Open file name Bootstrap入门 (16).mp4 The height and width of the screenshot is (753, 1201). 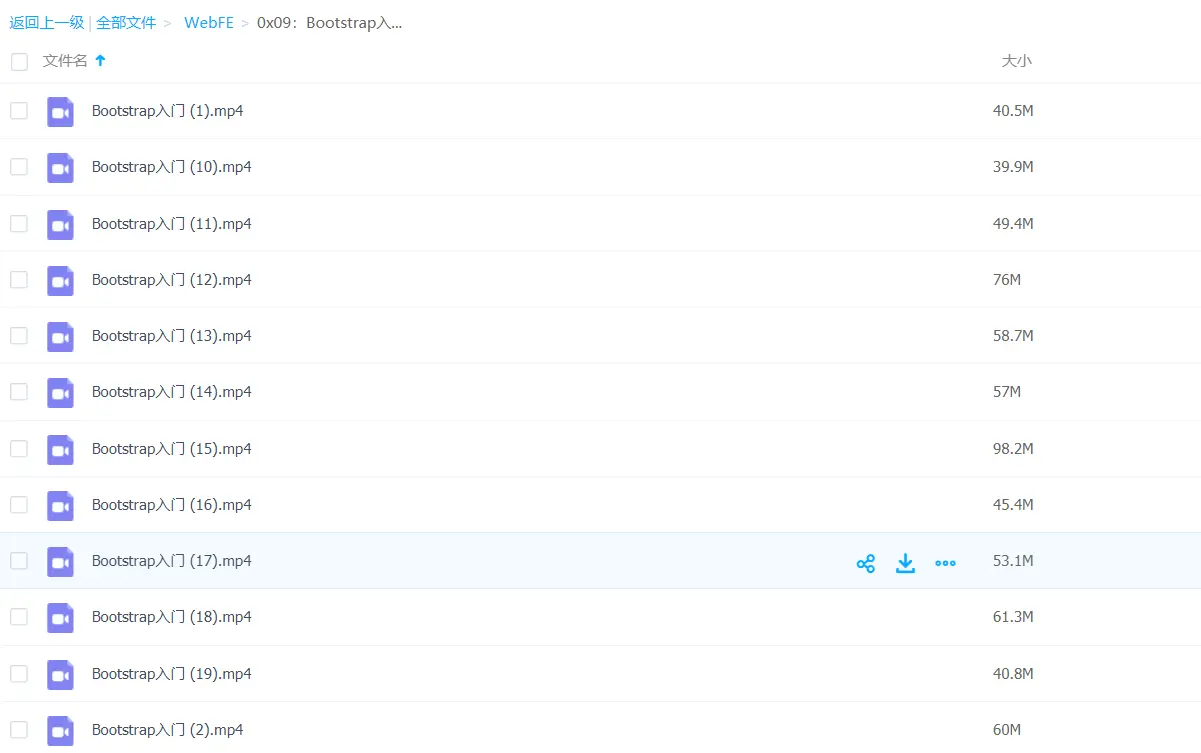pyautogui.click(x=171, y=505)
